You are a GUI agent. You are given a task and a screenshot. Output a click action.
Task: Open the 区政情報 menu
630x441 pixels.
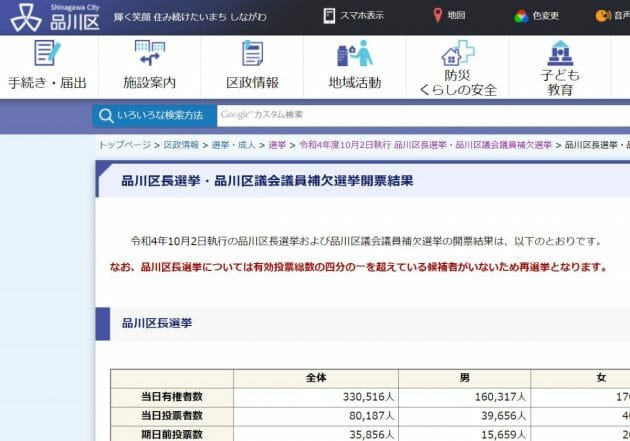click(252, 67)
